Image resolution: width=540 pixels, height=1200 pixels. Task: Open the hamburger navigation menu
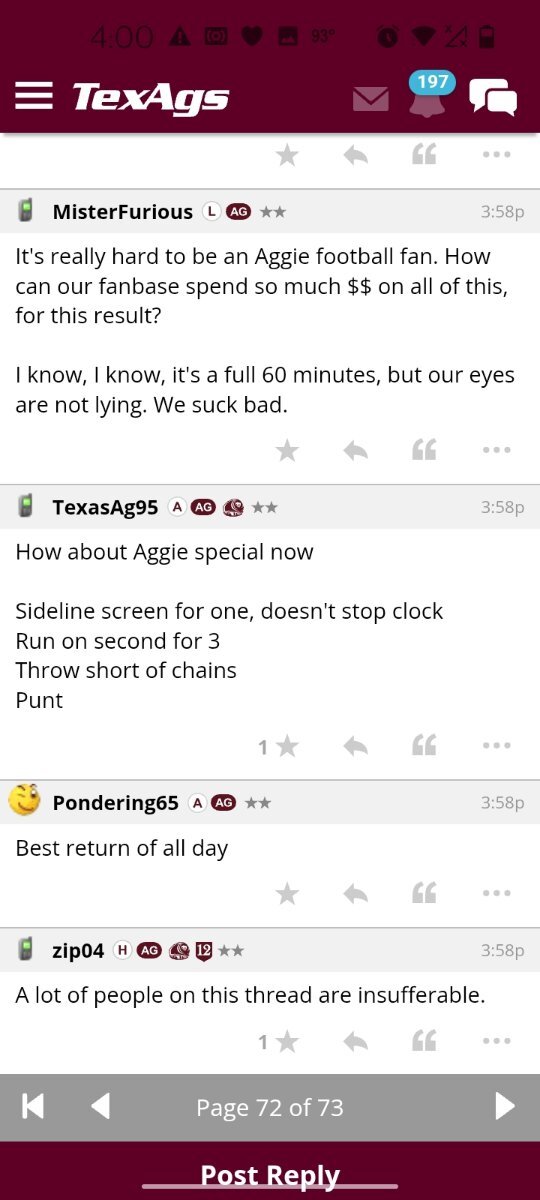click(x=34, y=95)
